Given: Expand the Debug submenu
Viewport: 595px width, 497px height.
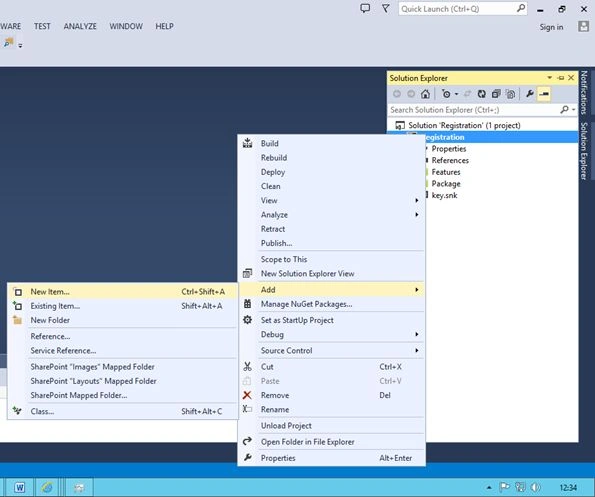Looking at the screenshot, I should 331,334.
